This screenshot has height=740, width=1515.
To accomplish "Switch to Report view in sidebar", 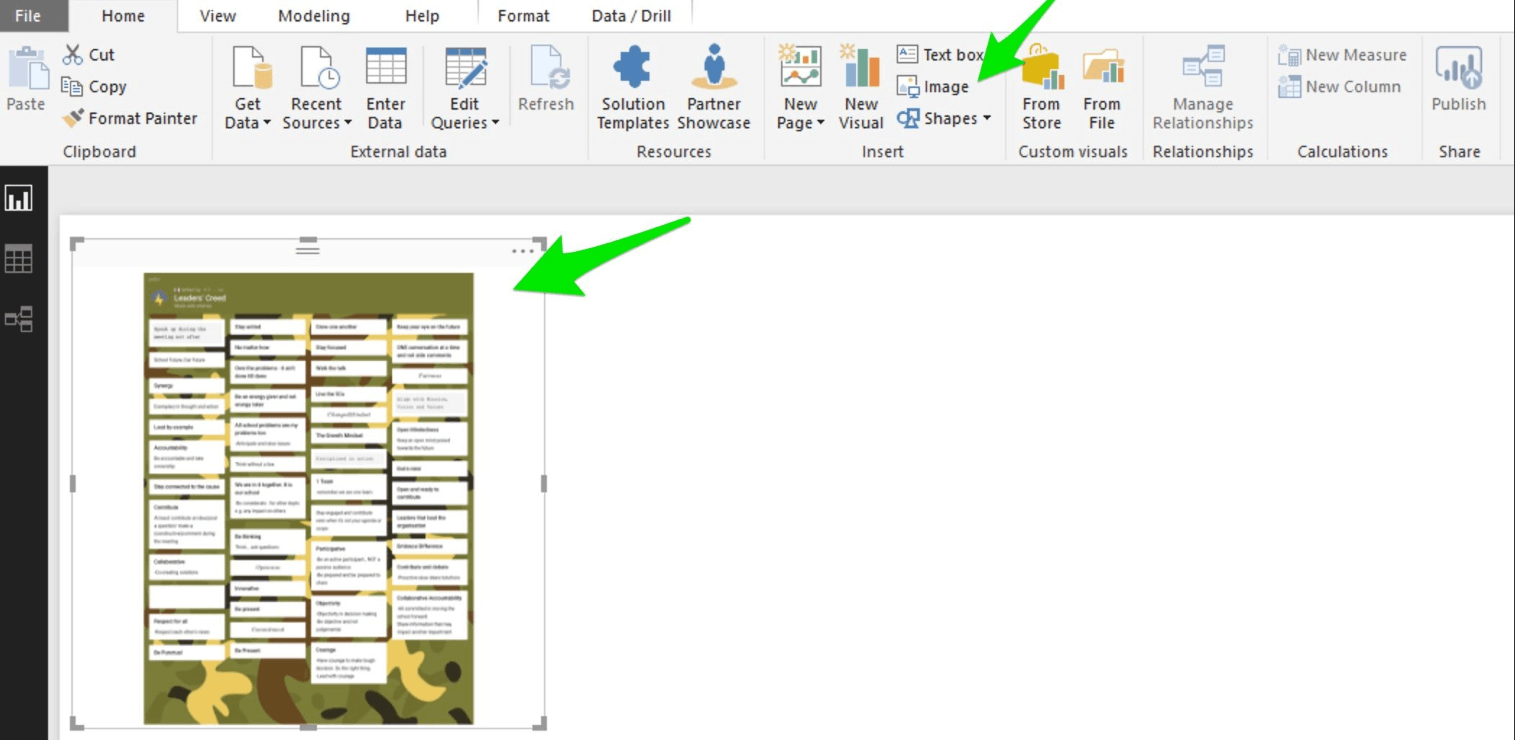I will tap(19, 198).
